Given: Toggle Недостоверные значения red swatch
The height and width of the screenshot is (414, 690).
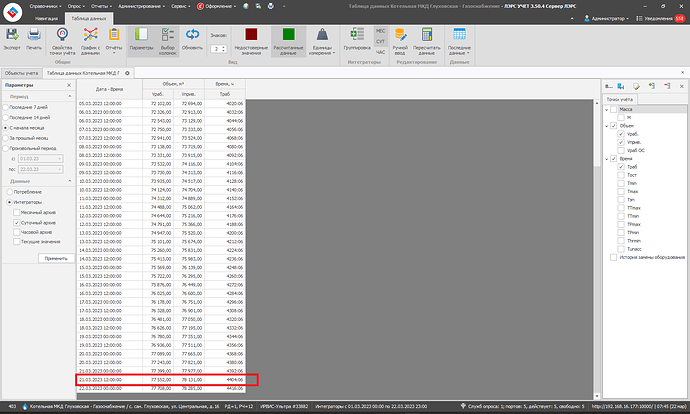Looking at the screenshot, I should (x=251, y=35).
